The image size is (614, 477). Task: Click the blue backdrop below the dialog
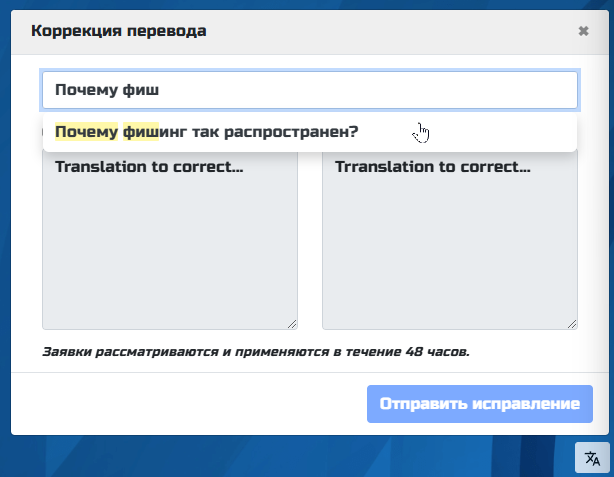300,457
